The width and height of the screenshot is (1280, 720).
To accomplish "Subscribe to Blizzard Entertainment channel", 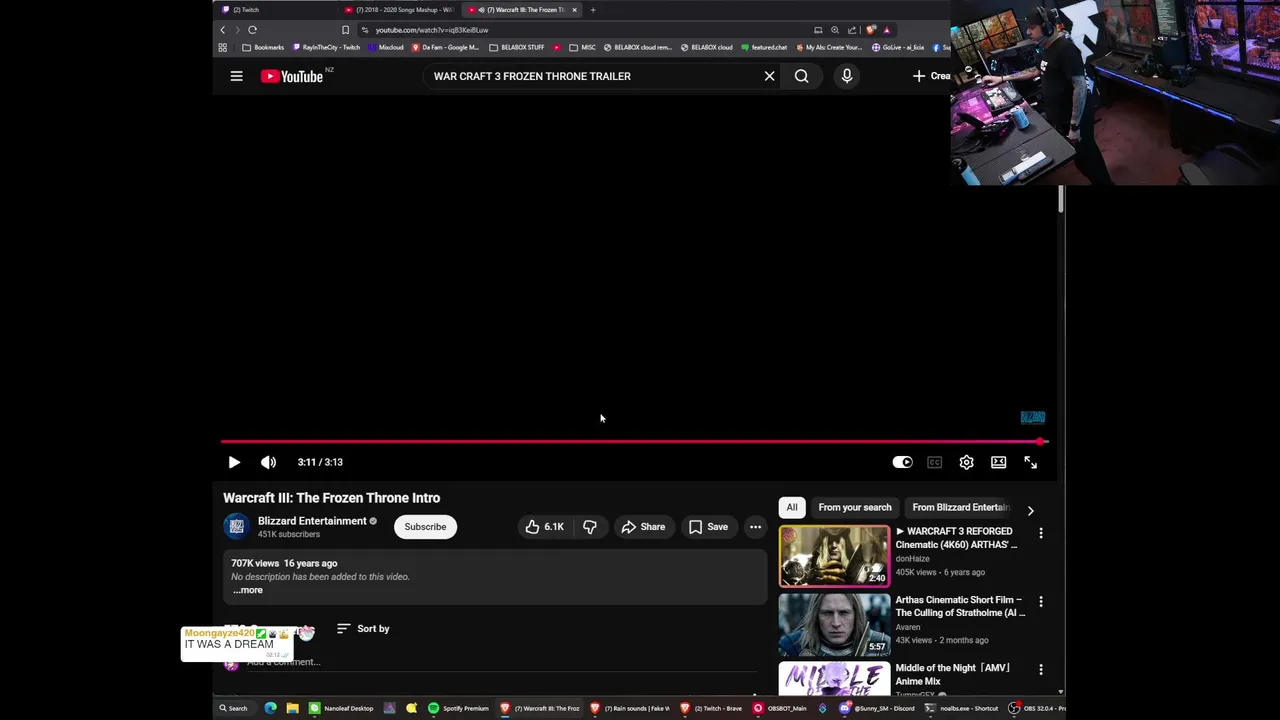I will (x=425, y=527).
